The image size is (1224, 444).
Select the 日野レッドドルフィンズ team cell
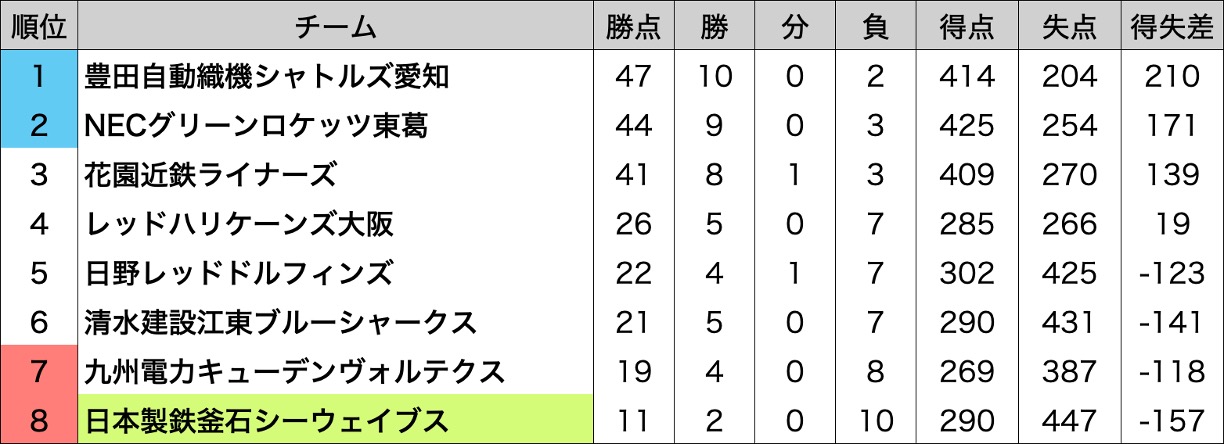pos(336,272)
